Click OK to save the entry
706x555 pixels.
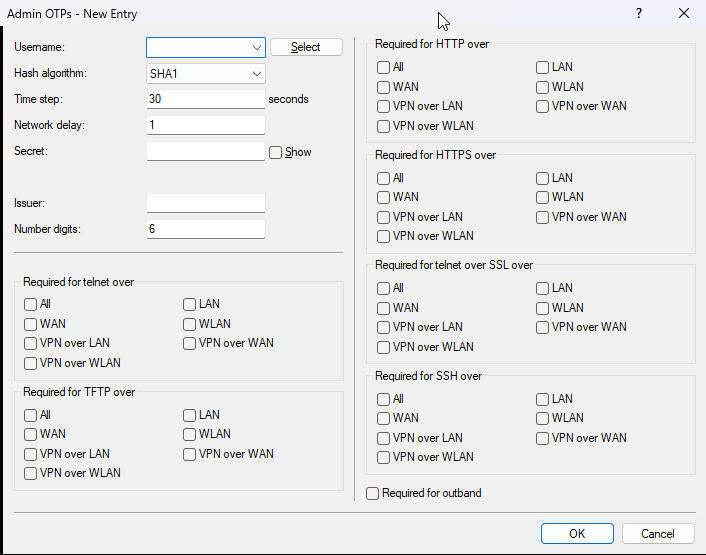pos(577,534)
